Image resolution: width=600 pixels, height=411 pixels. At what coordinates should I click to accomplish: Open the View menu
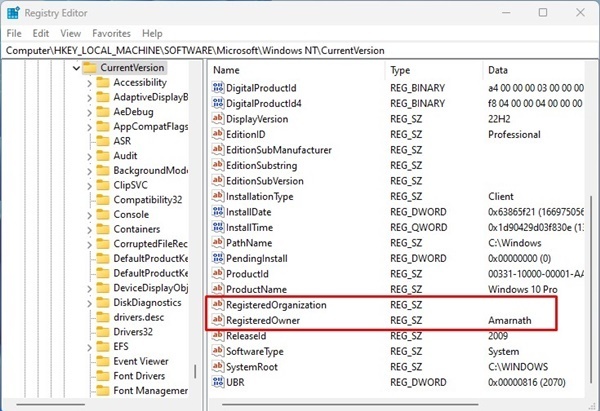pyautogui.click(x=70, y=34)
